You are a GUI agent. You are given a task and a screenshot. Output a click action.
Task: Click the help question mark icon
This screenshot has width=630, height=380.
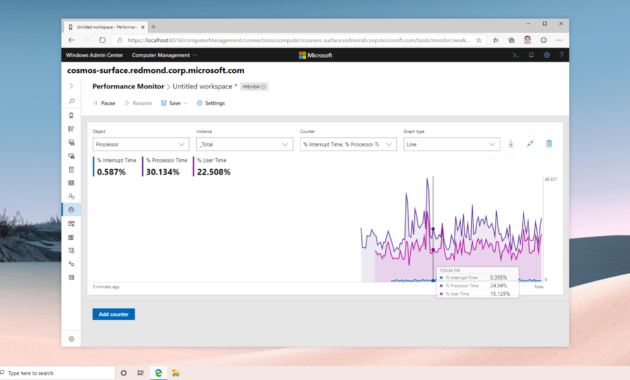coord(561,55)
